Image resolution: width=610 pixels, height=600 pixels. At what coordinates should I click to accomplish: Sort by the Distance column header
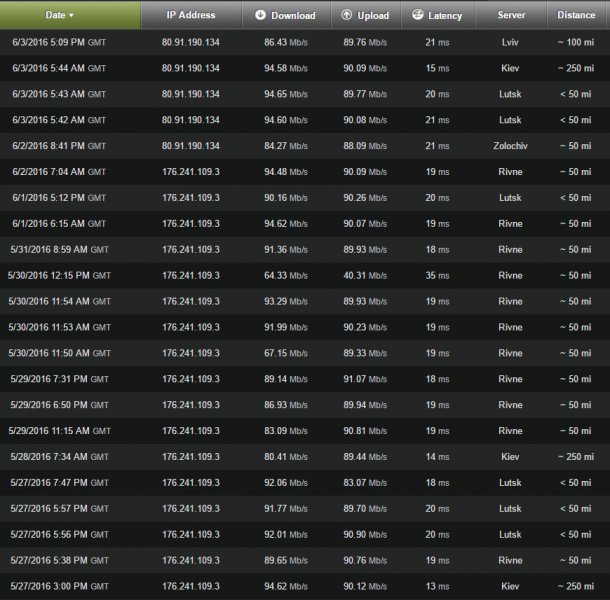576,15
